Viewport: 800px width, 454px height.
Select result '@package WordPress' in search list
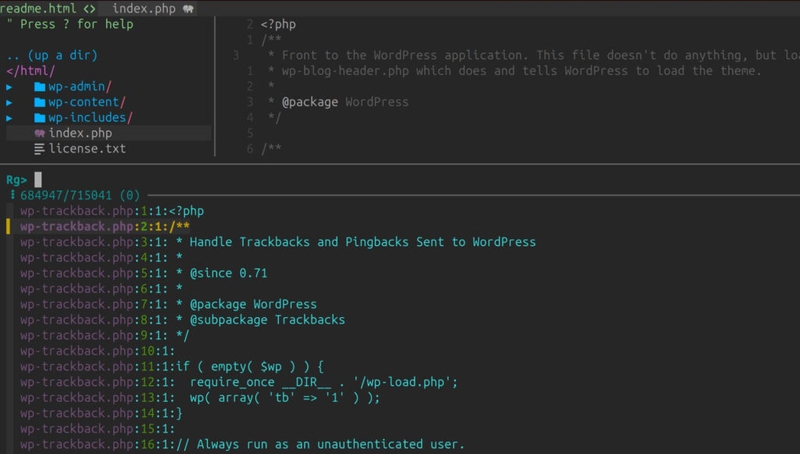tap(168, 305)
